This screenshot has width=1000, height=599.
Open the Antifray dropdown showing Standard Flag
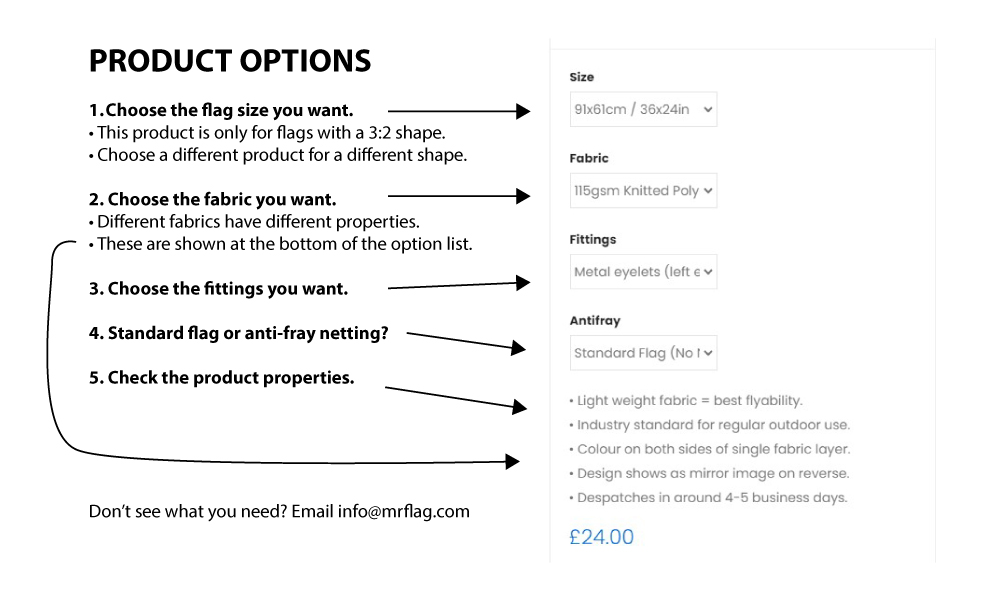tap(643, 353)
